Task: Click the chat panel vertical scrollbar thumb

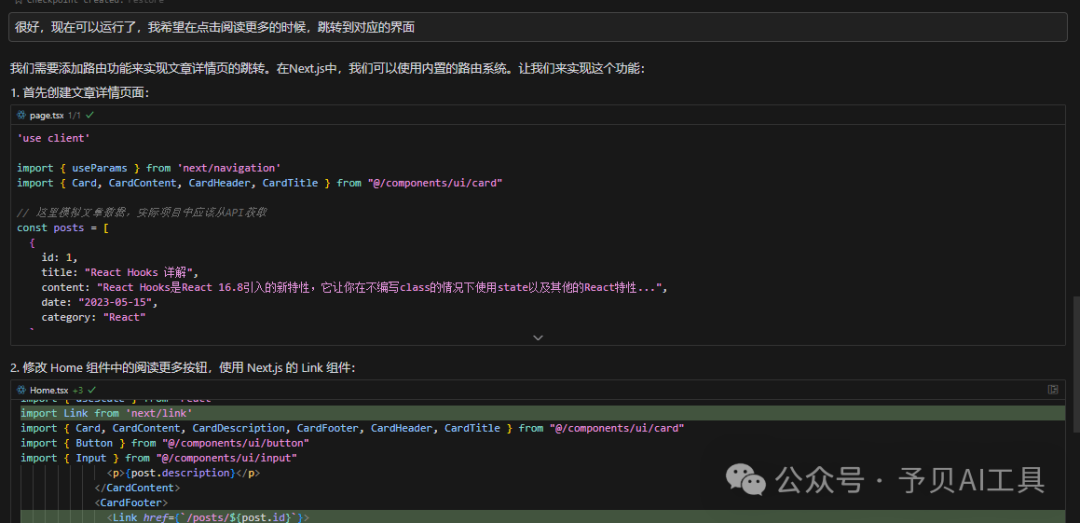Action: click(1076, 364)
